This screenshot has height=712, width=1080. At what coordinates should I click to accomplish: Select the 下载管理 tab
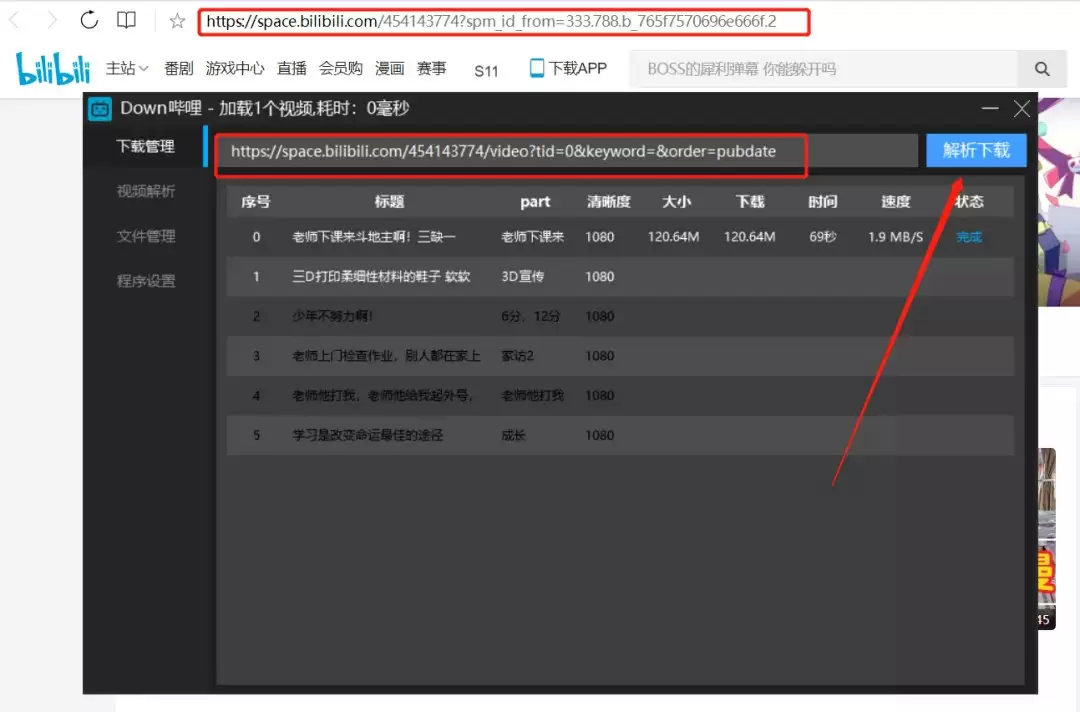[146, 146]
